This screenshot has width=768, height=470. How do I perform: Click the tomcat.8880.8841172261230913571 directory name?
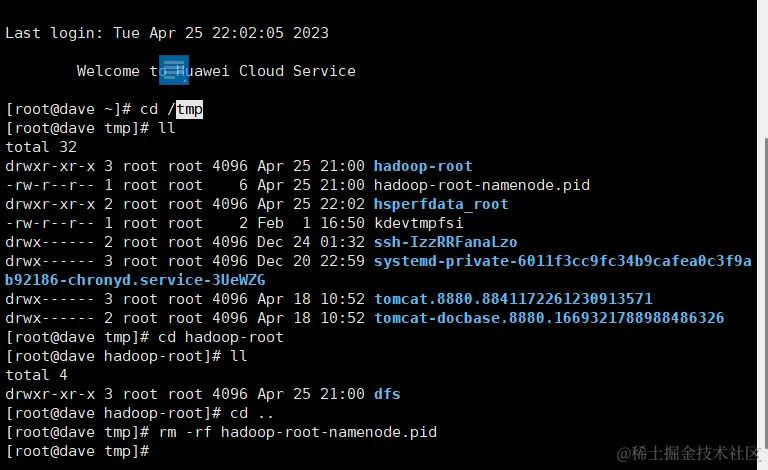pos(513,299)
